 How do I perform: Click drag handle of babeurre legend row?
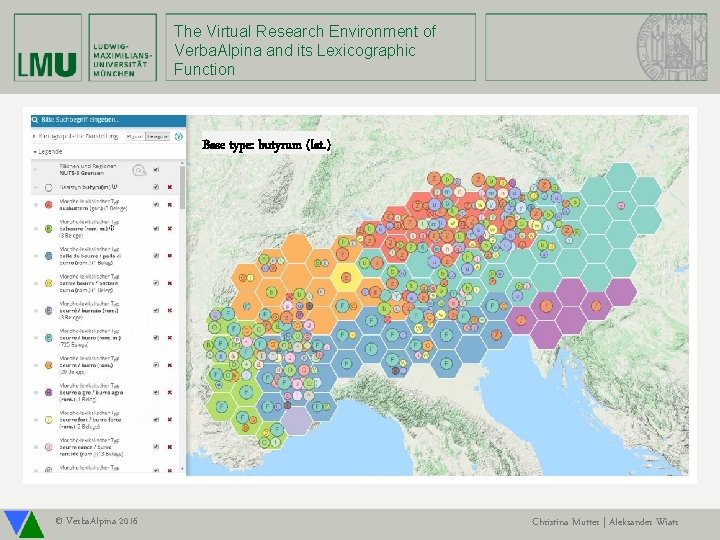coord(36,229)
